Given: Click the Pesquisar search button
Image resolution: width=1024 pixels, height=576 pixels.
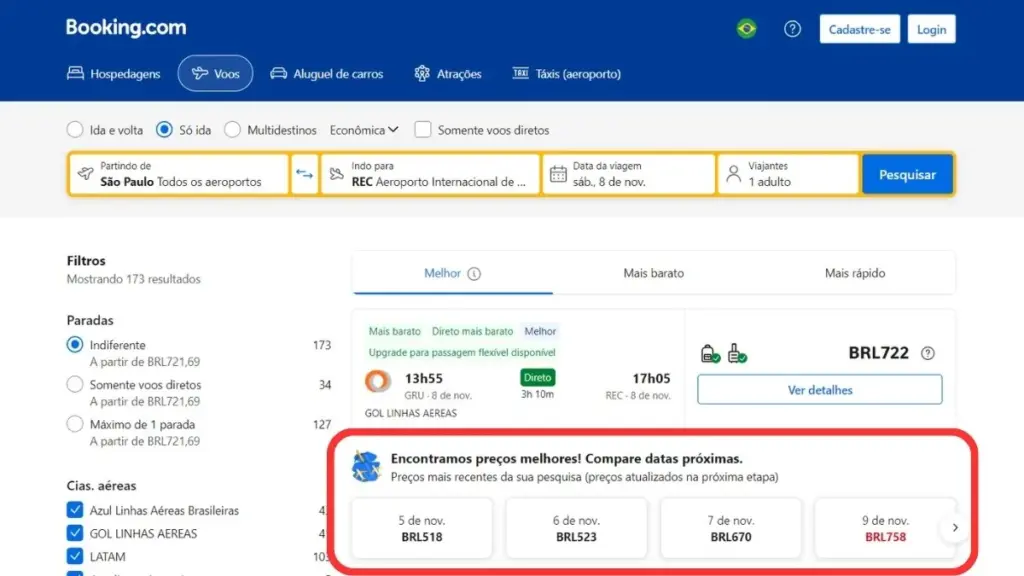Looking at the screenshot, I should (x=907, y=174).
